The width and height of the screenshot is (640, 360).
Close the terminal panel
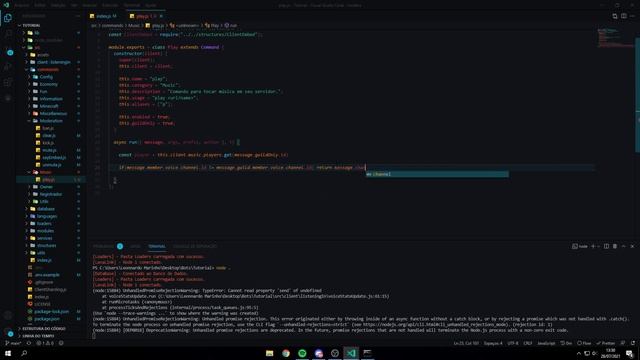pos(632,246)
